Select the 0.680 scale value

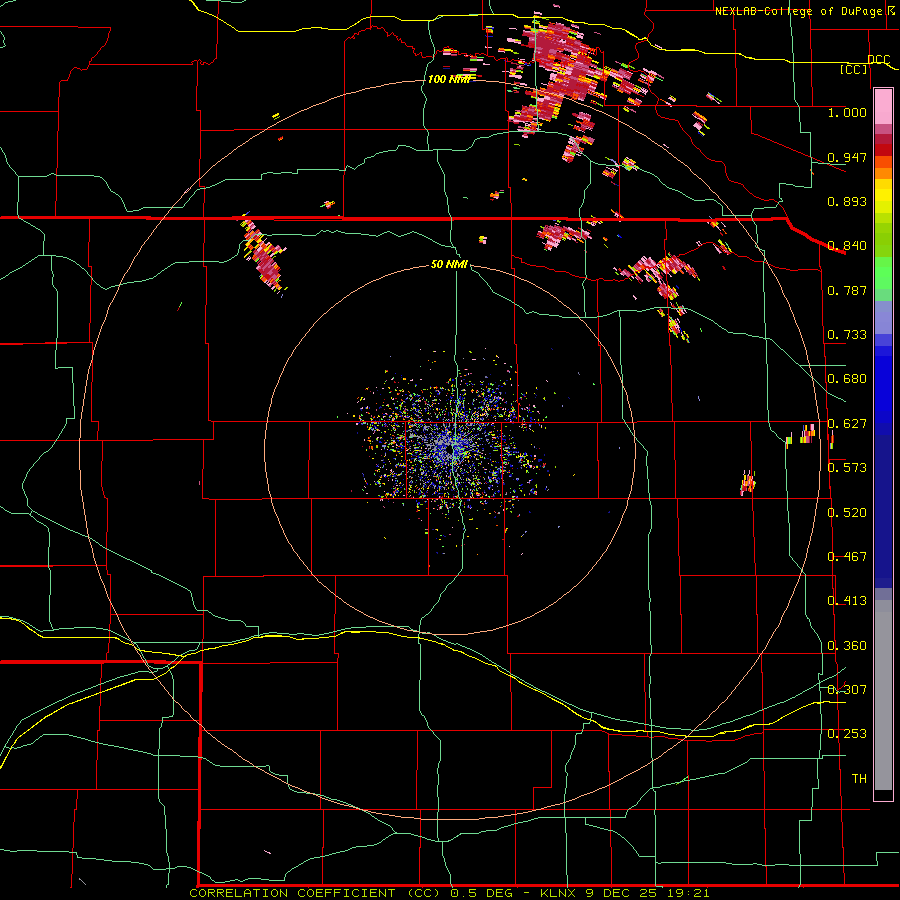click(x=847, y=379)
